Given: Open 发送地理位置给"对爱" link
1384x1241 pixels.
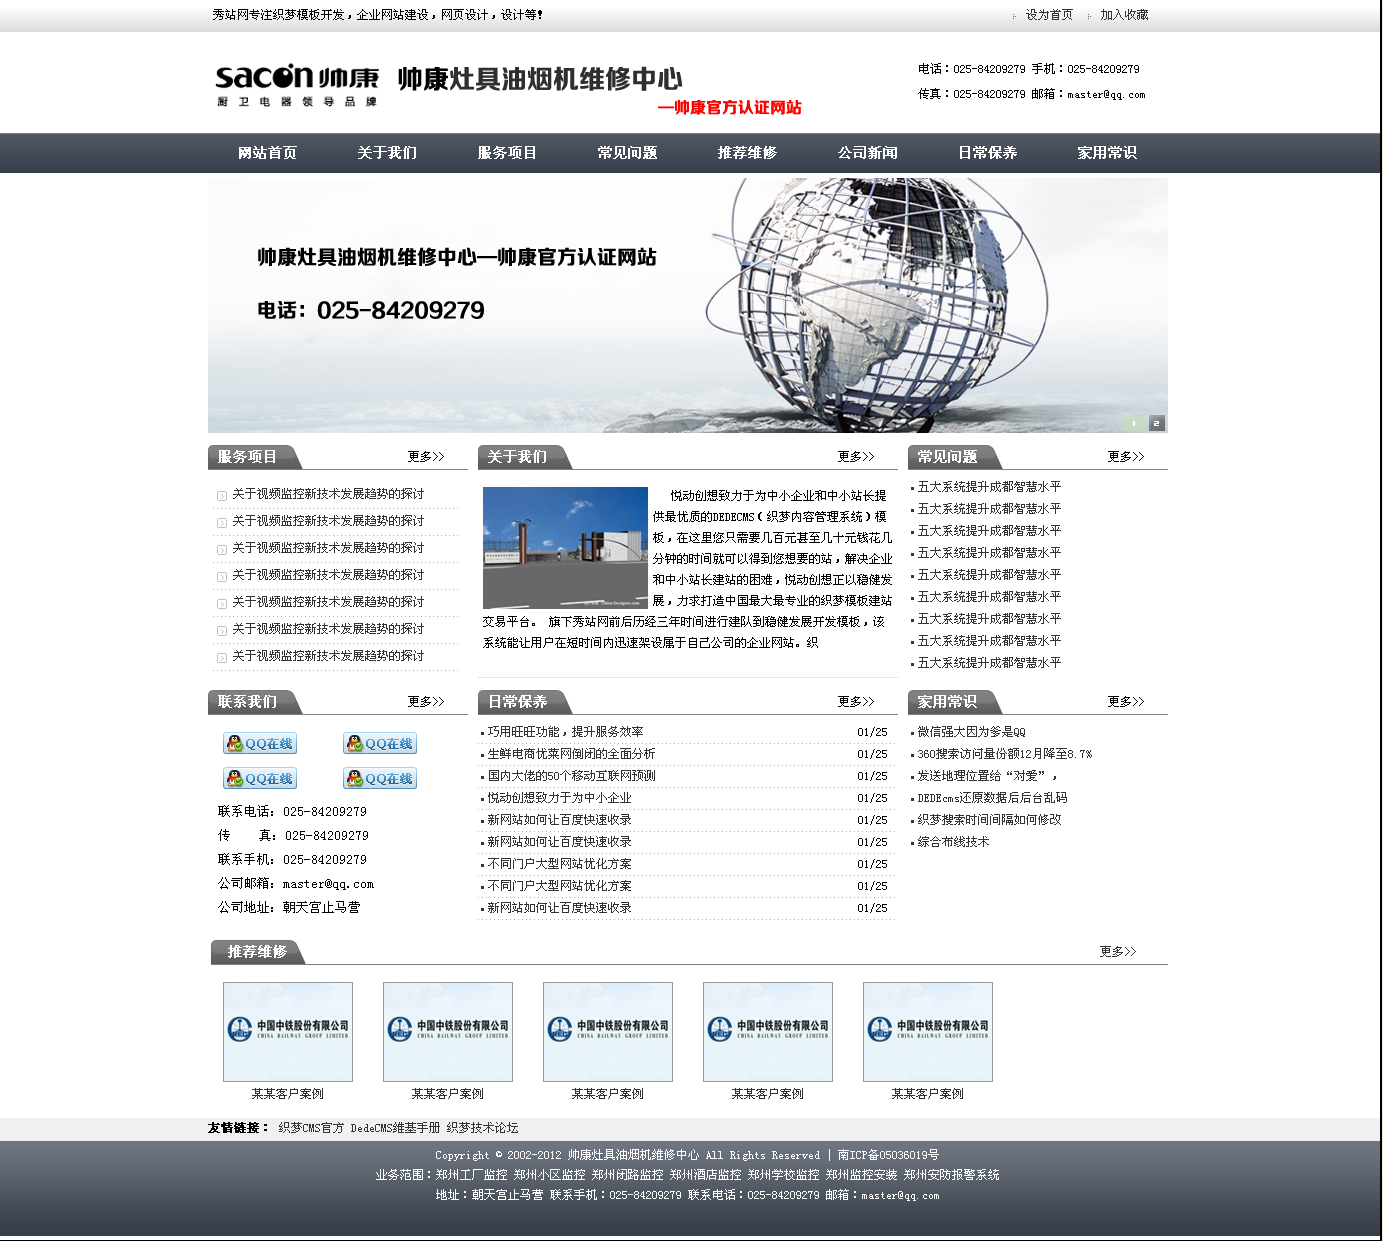Looking at the screenshot, I should [x=986, y=776].
